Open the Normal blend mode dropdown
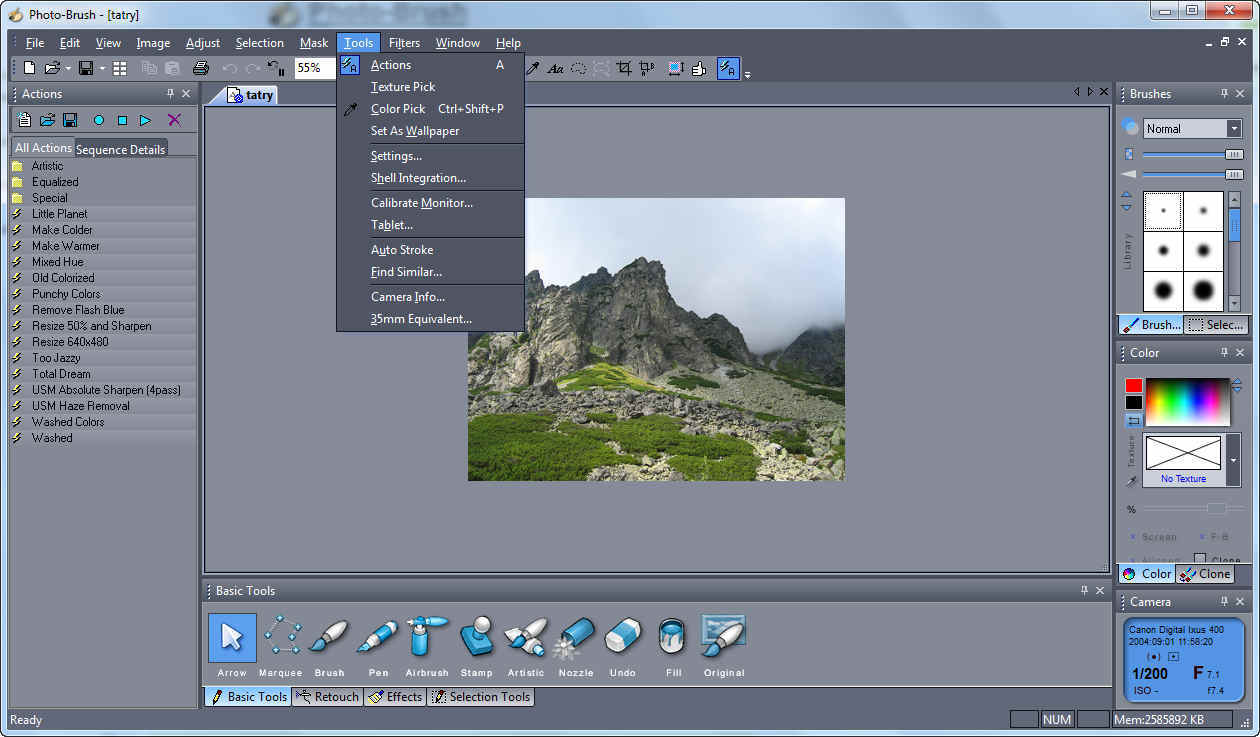 click(1236, 128)
